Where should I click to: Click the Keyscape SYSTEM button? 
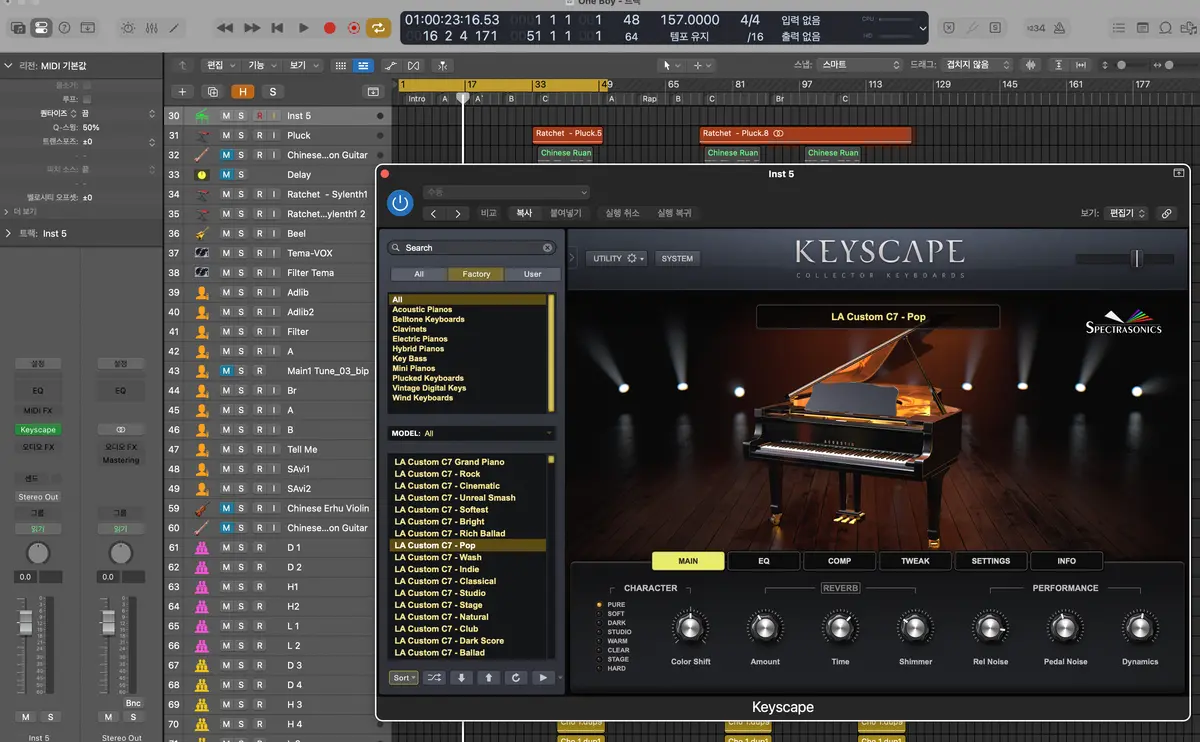(677, 258)
